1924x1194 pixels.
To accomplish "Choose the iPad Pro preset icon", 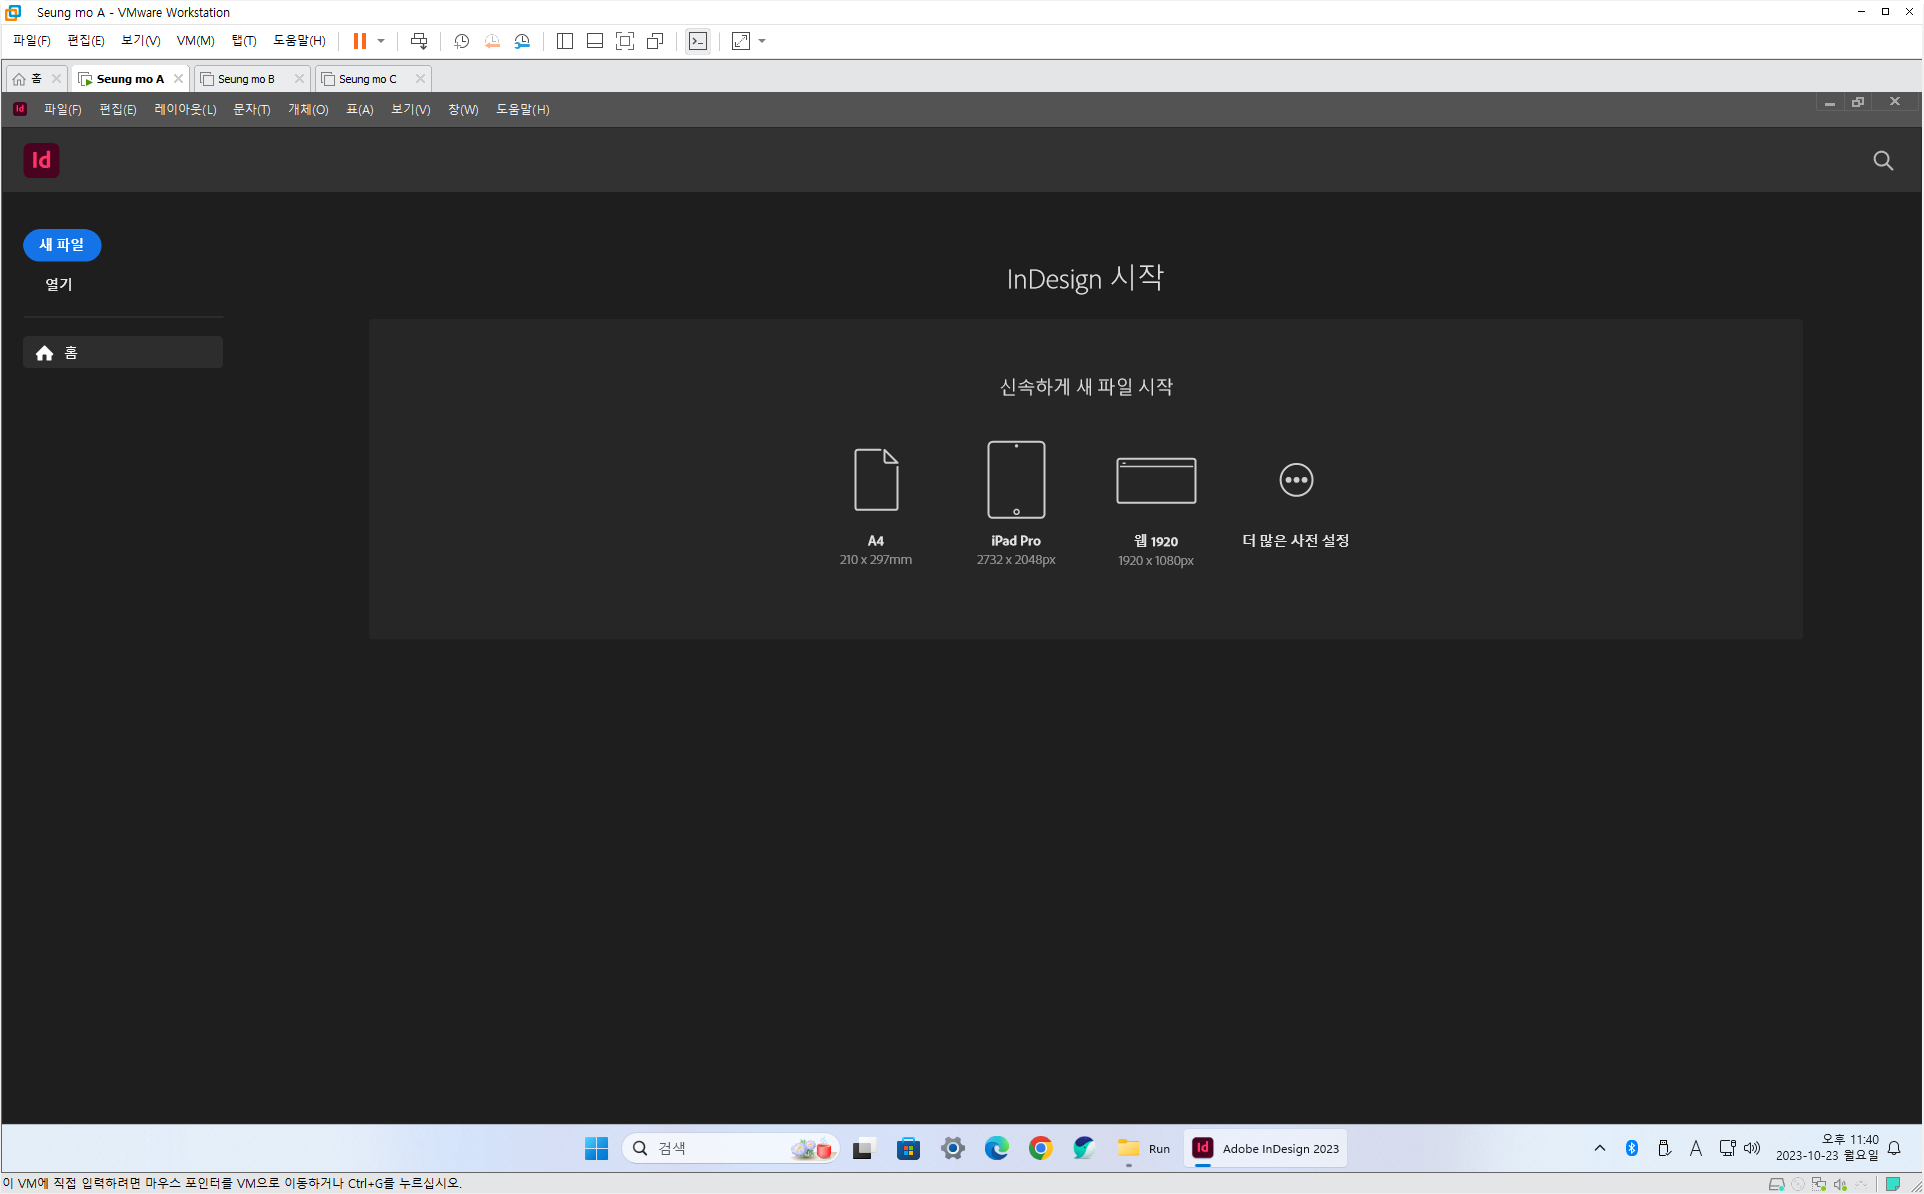I will [x=1016, y=480].
